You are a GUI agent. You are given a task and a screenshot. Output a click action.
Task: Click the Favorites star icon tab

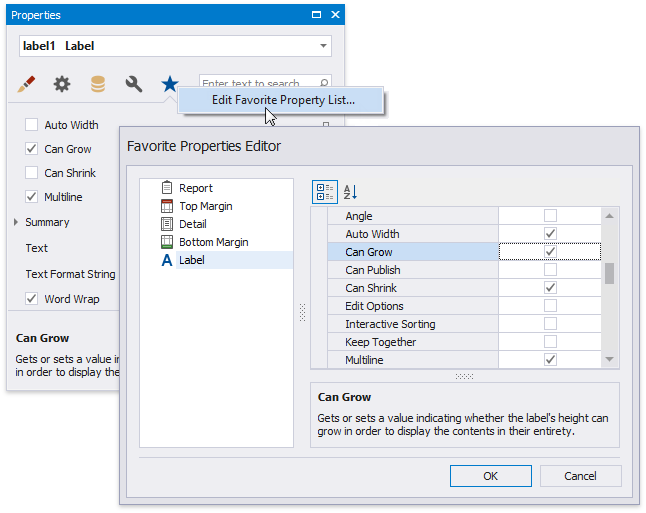[170, 85]
